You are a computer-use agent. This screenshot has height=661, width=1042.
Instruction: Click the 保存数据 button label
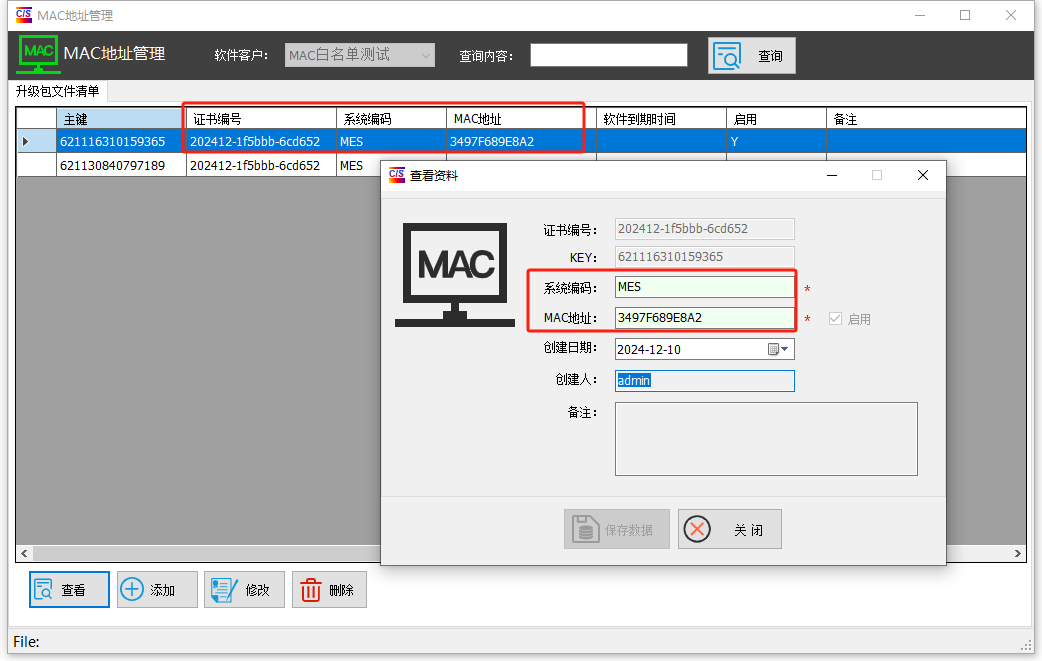coord(629,530)
